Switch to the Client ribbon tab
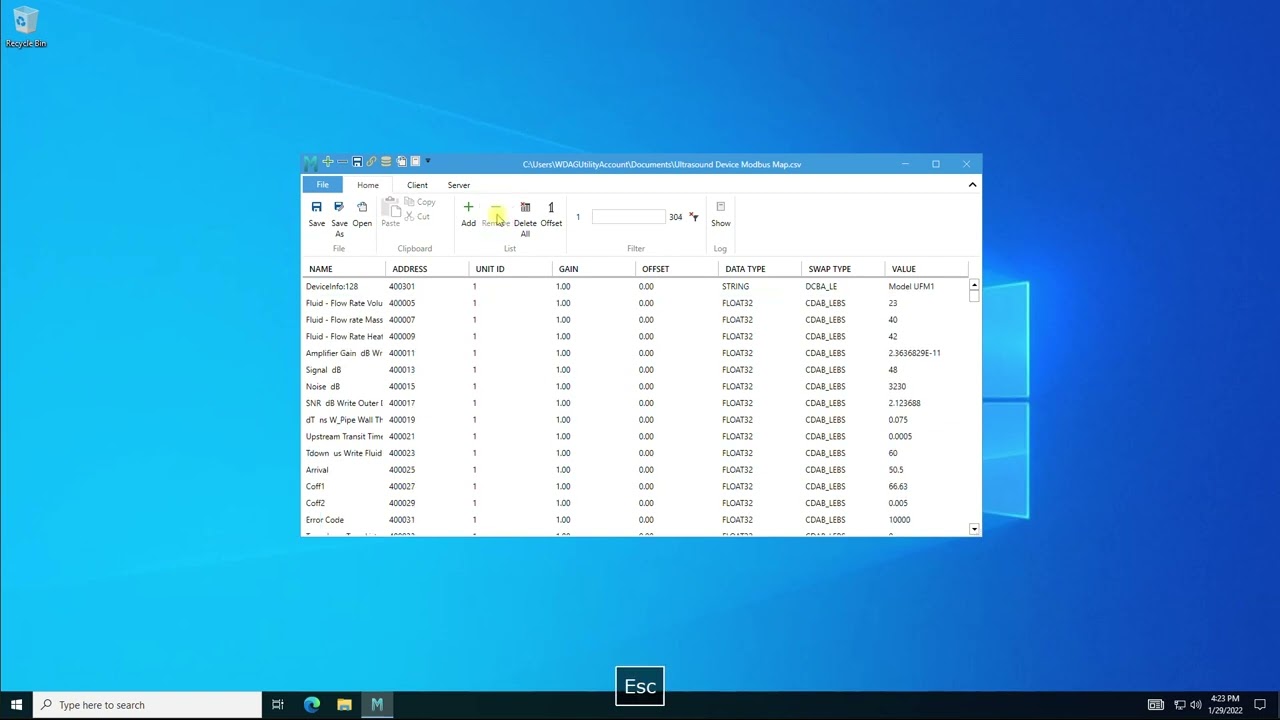The image size is (1280, 720). [417, 185]
